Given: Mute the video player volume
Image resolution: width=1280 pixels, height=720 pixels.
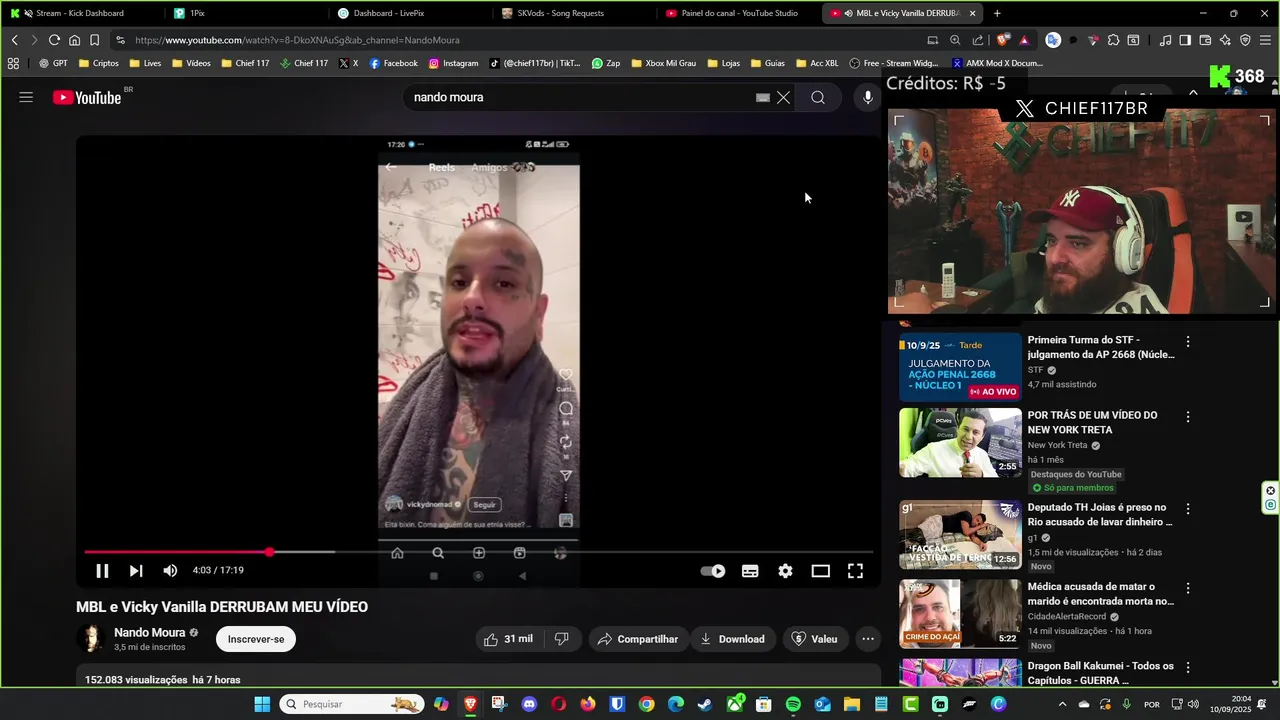Looking at the screenshot, I should point(170,571).
